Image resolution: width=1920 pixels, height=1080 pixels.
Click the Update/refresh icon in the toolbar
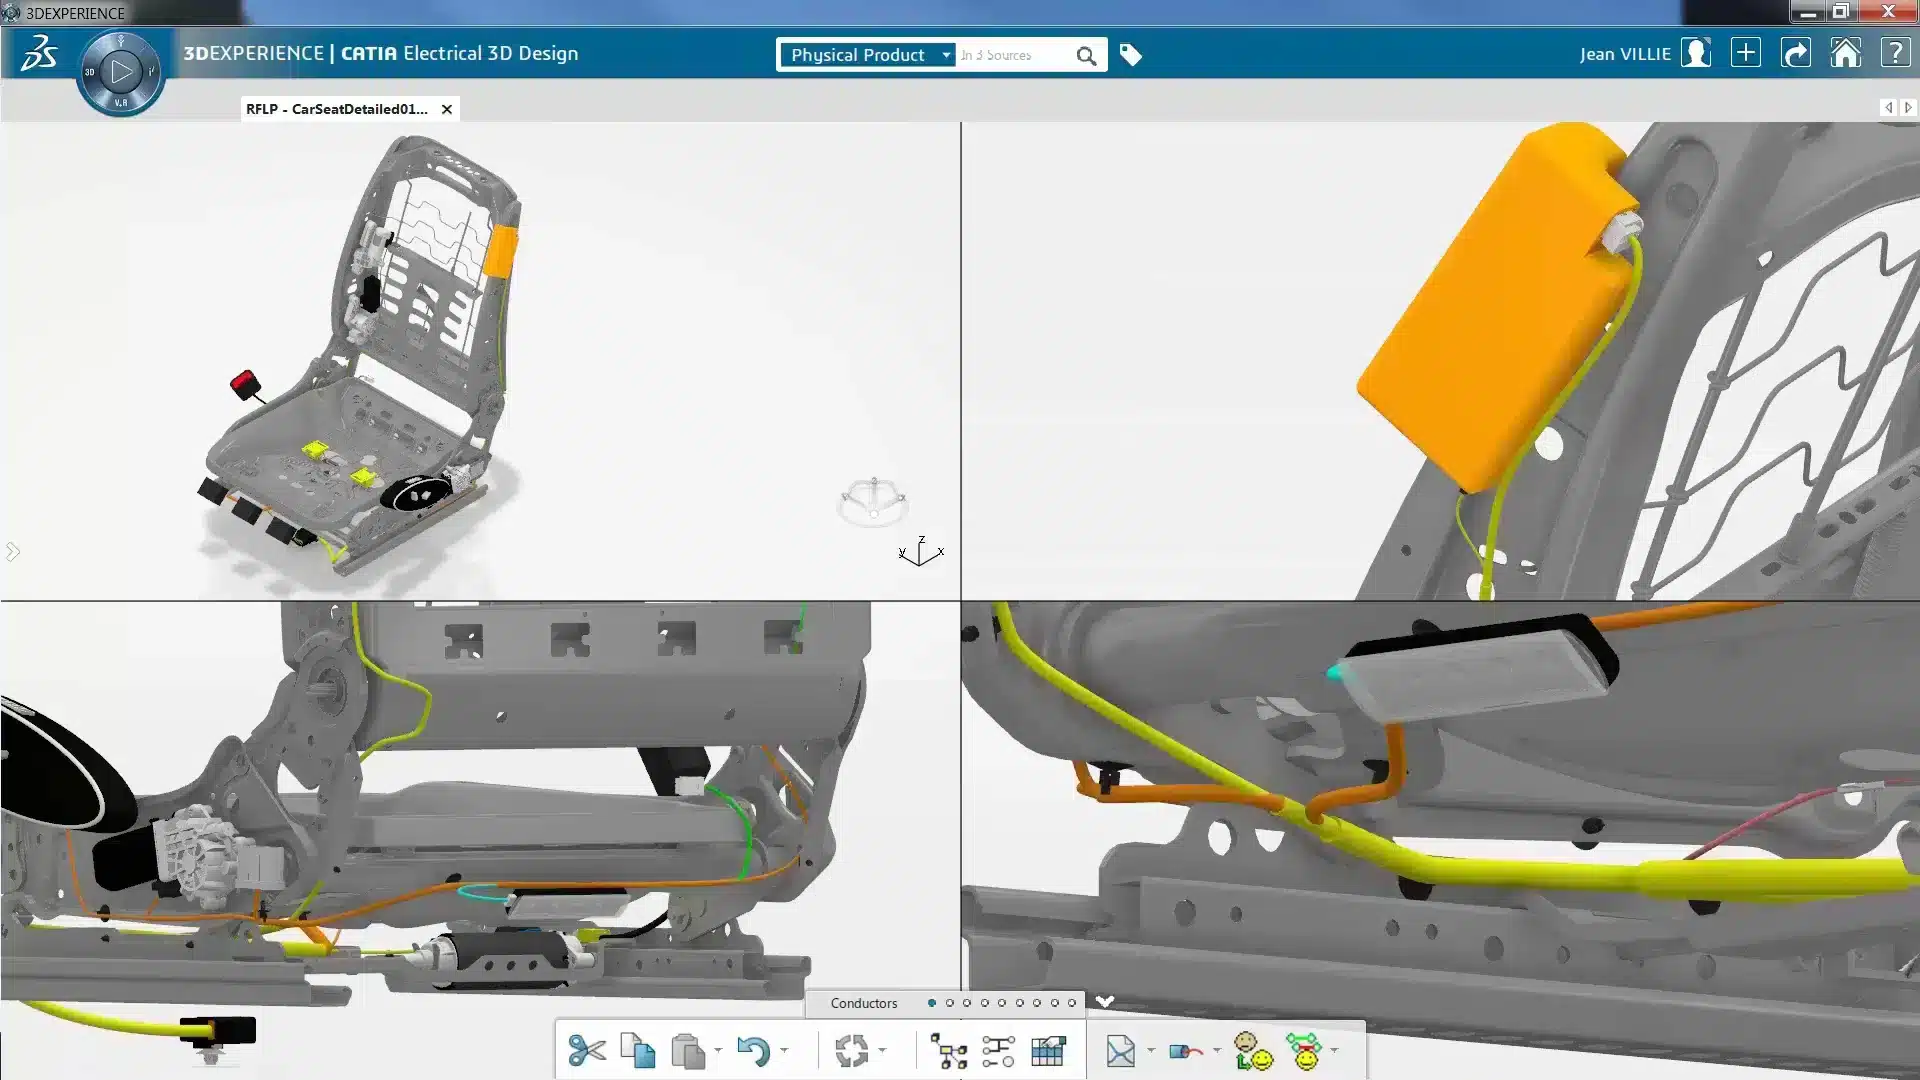tap(853, 1047)
